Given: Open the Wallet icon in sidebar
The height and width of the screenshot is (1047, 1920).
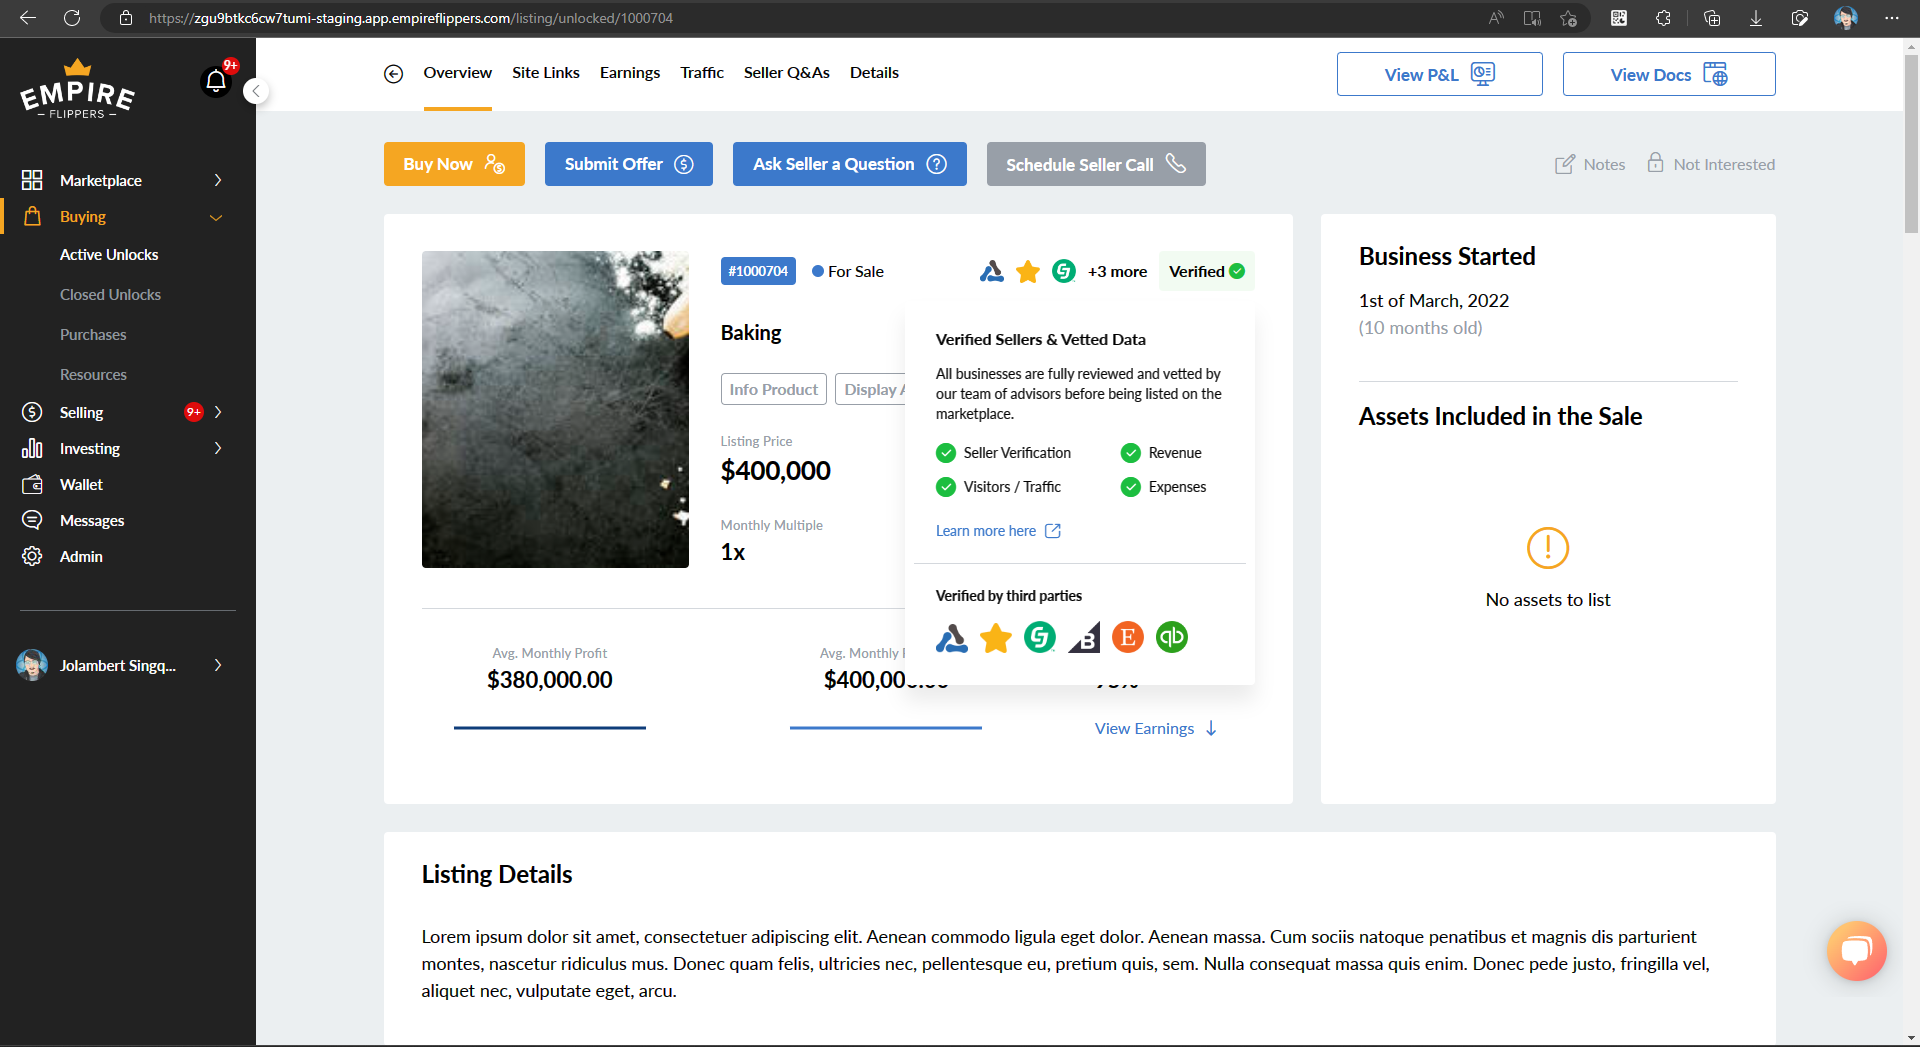Looking at the screenshot, I should [32, 485].
